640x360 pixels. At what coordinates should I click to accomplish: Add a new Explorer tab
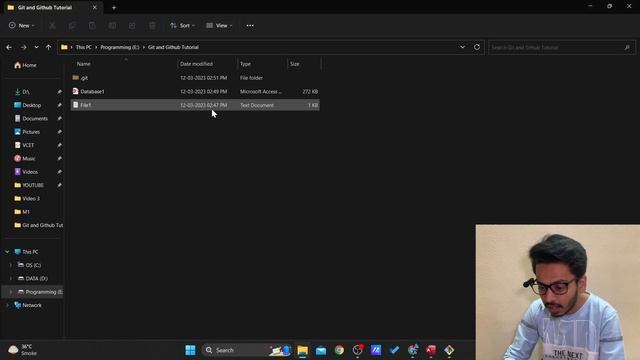[x=114, y=7]
